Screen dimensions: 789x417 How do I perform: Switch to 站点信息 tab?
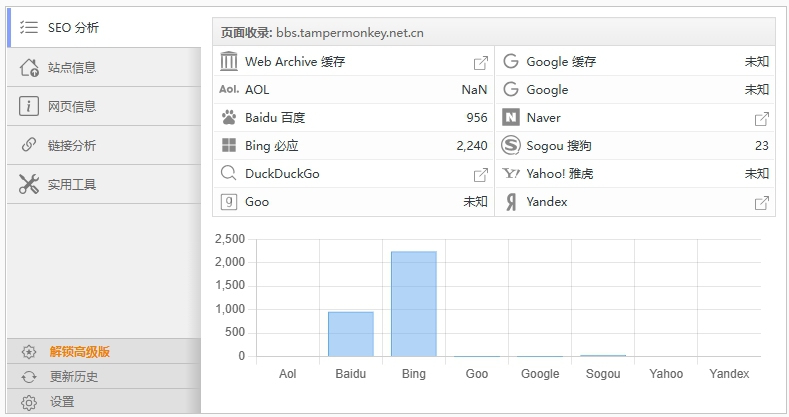pos(104,67)
